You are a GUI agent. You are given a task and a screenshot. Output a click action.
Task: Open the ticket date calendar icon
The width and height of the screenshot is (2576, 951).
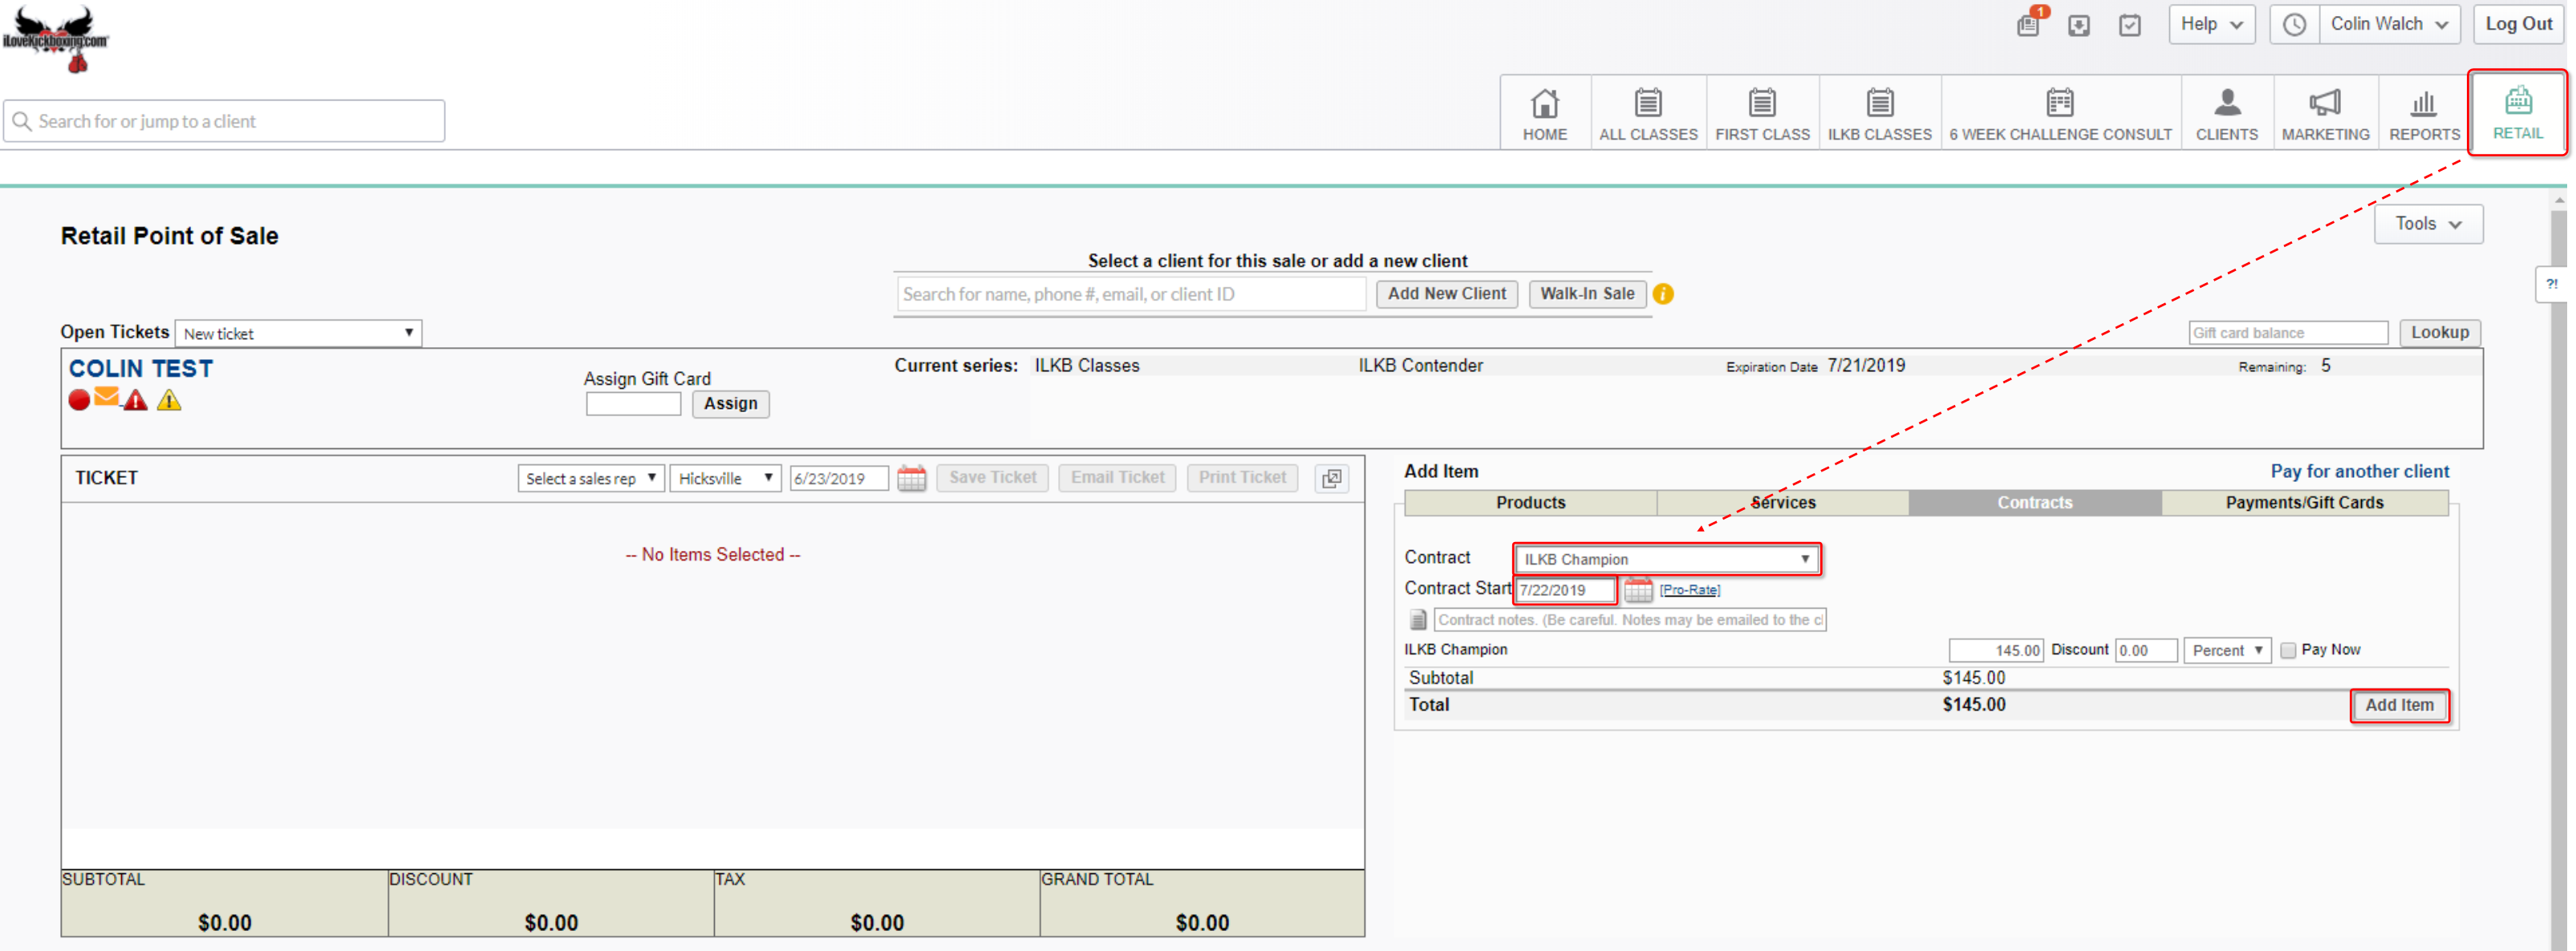pos(911,478)
